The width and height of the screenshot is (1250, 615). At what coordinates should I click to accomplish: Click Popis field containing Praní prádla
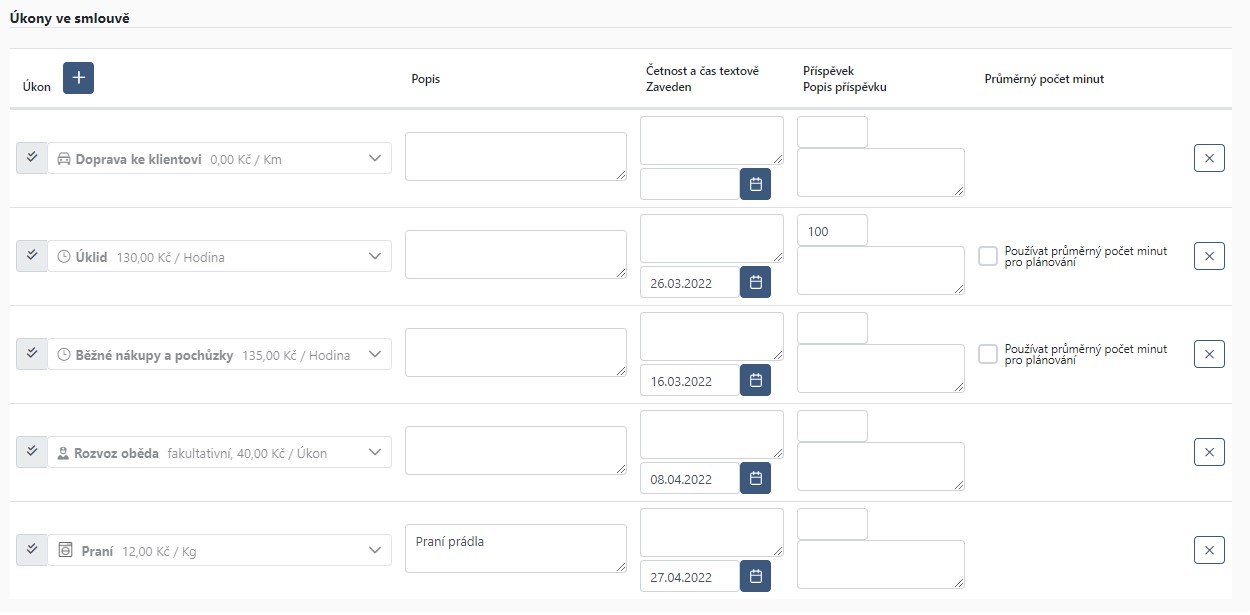[516, 549]
